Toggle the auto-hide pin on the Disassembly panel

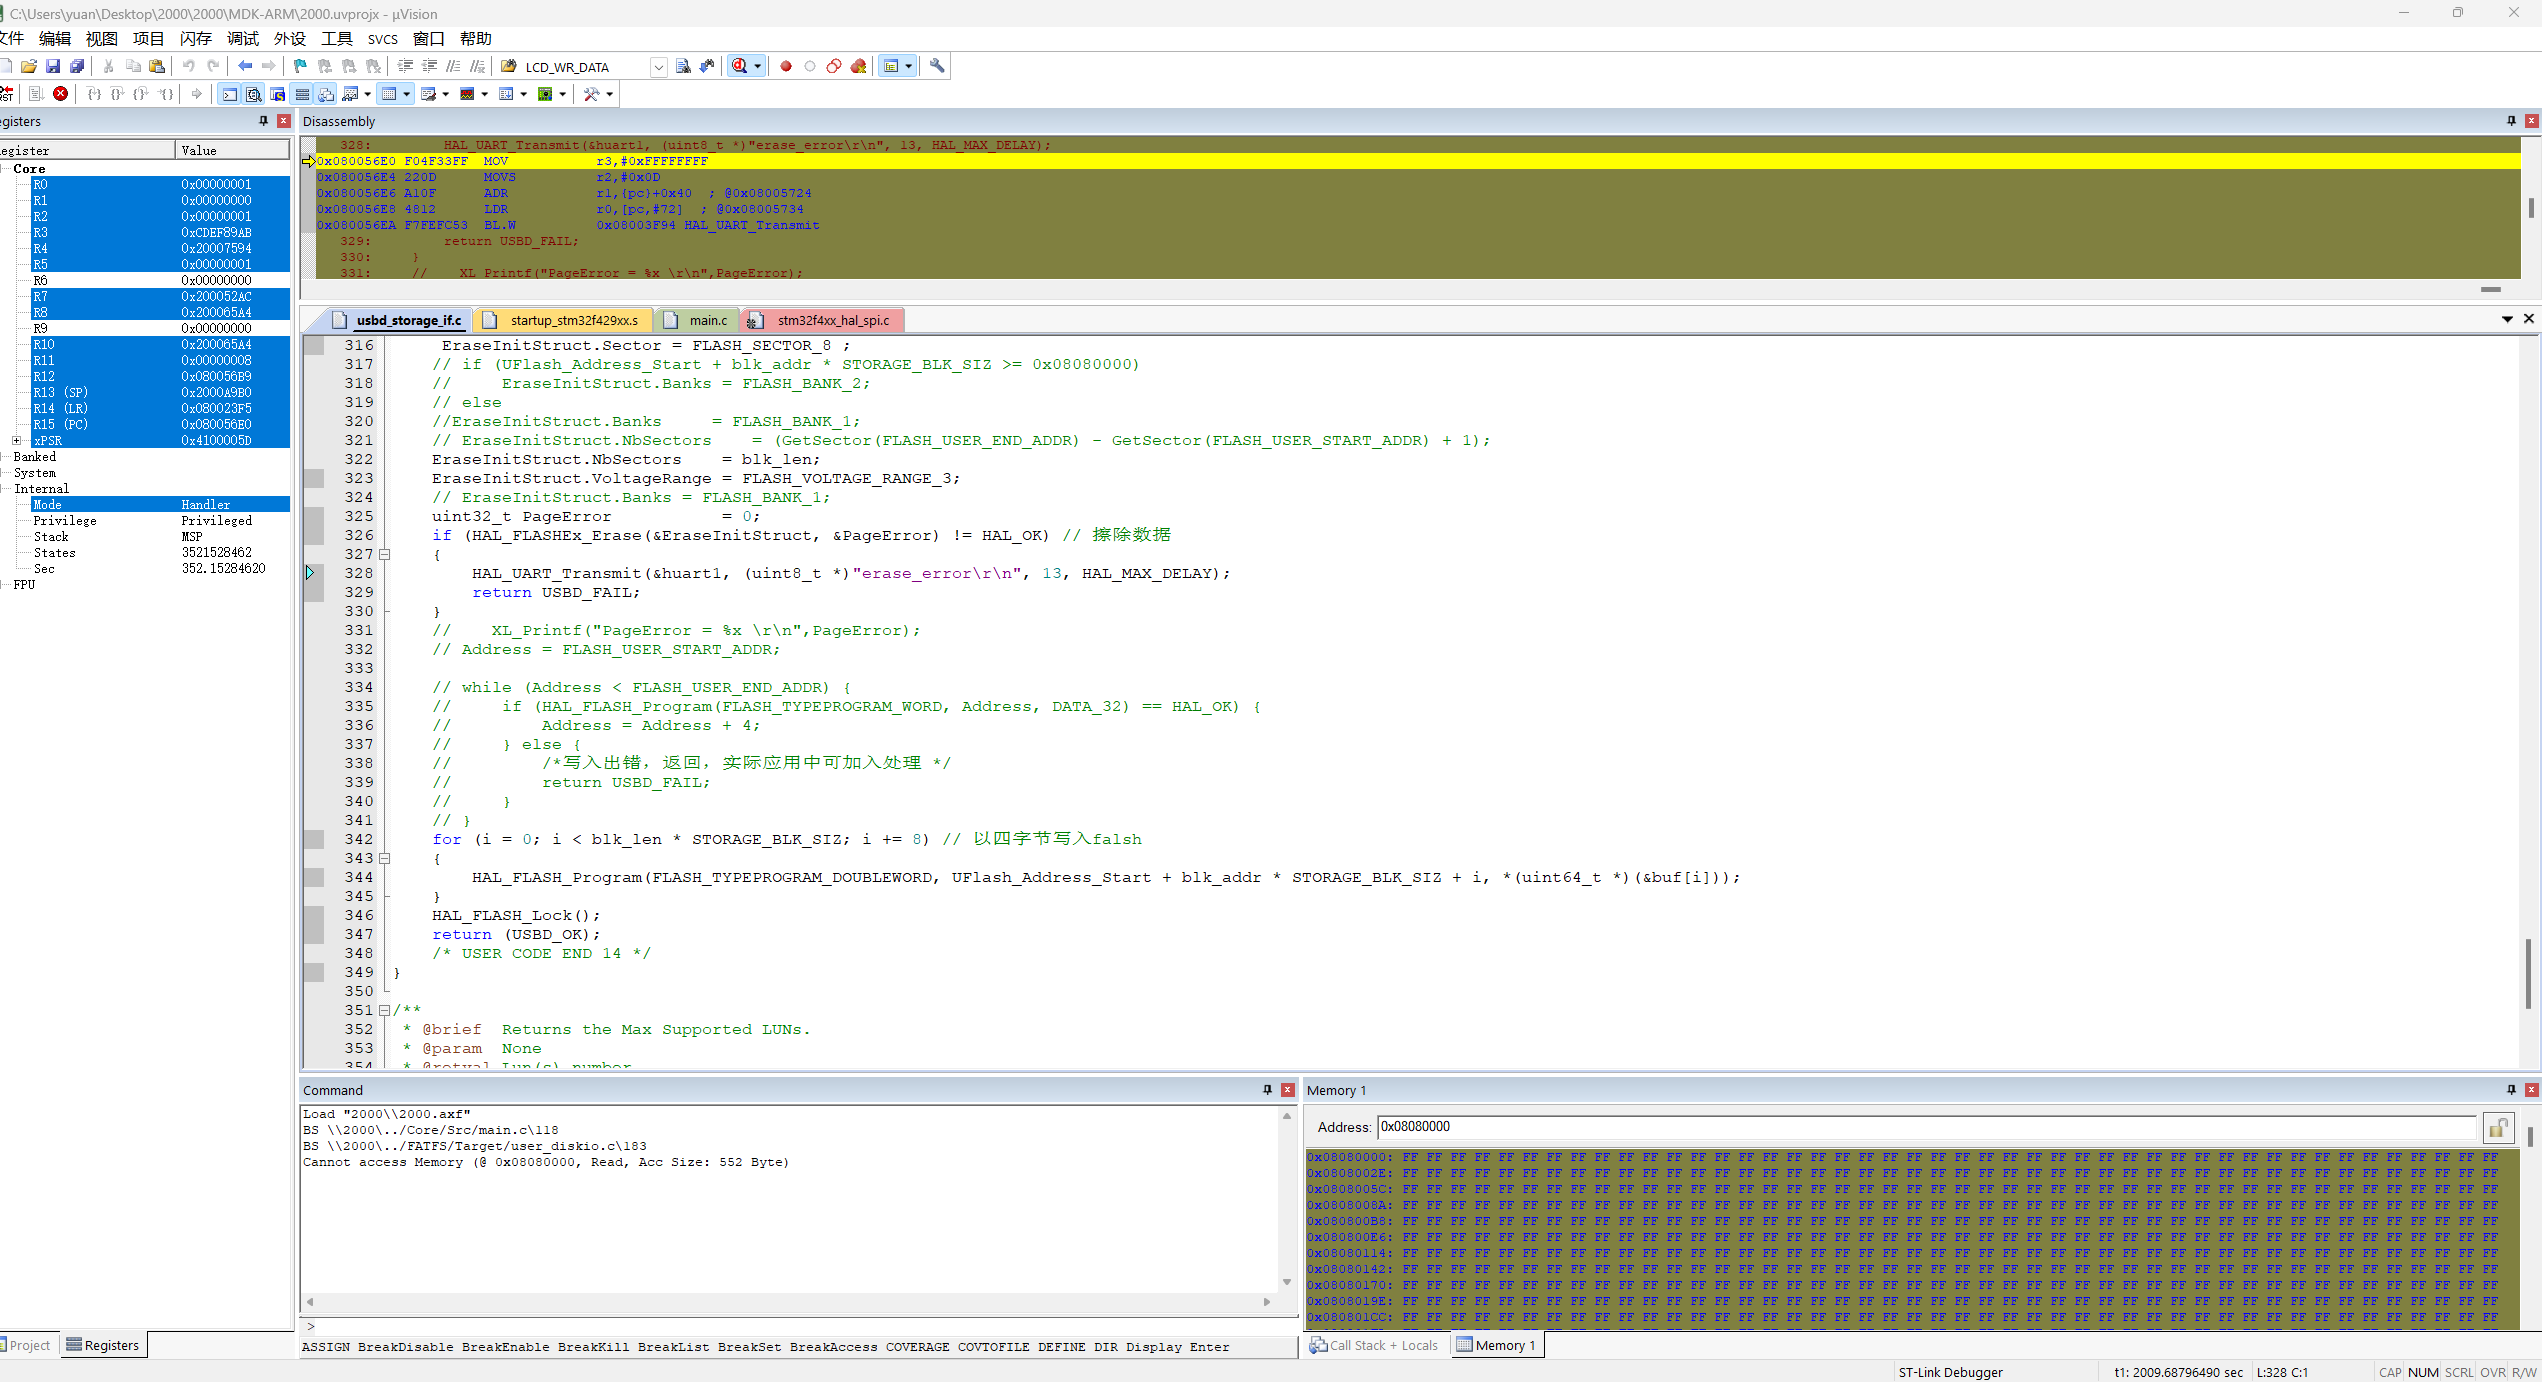[x=2511, y=121]
